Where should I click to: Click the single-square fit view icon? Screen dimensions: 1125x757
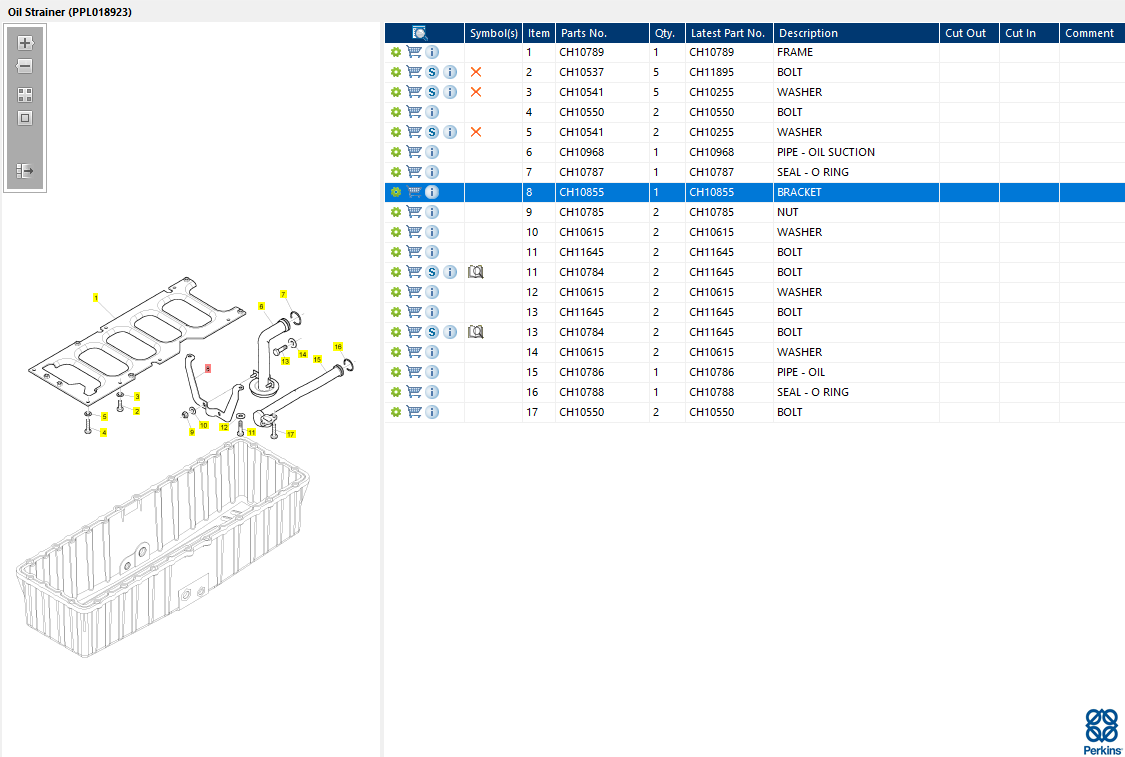25,118
